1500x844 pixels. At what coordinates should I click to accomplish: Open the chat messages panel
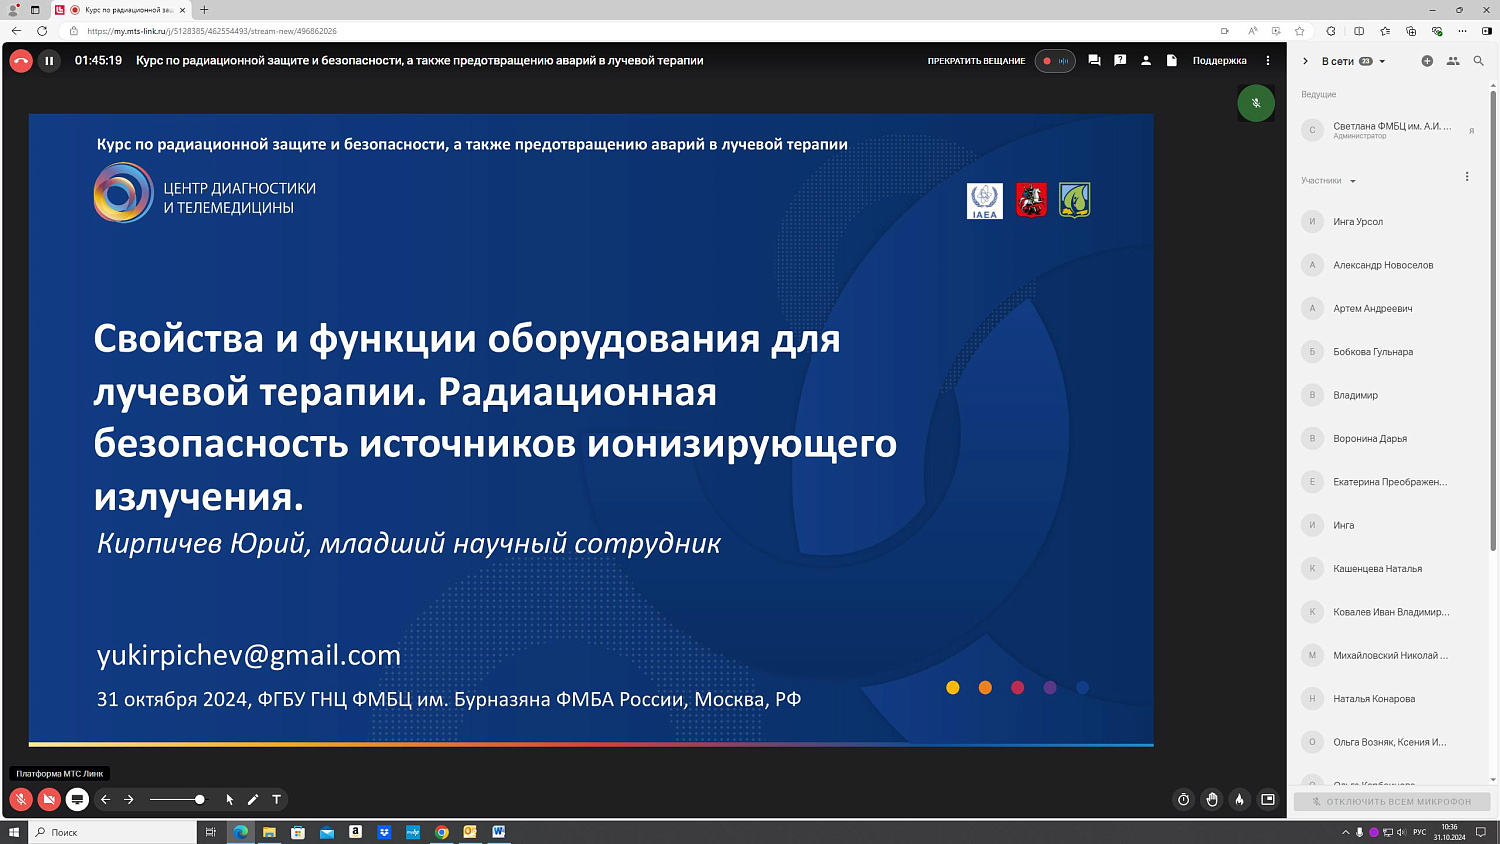(1094, 61)
